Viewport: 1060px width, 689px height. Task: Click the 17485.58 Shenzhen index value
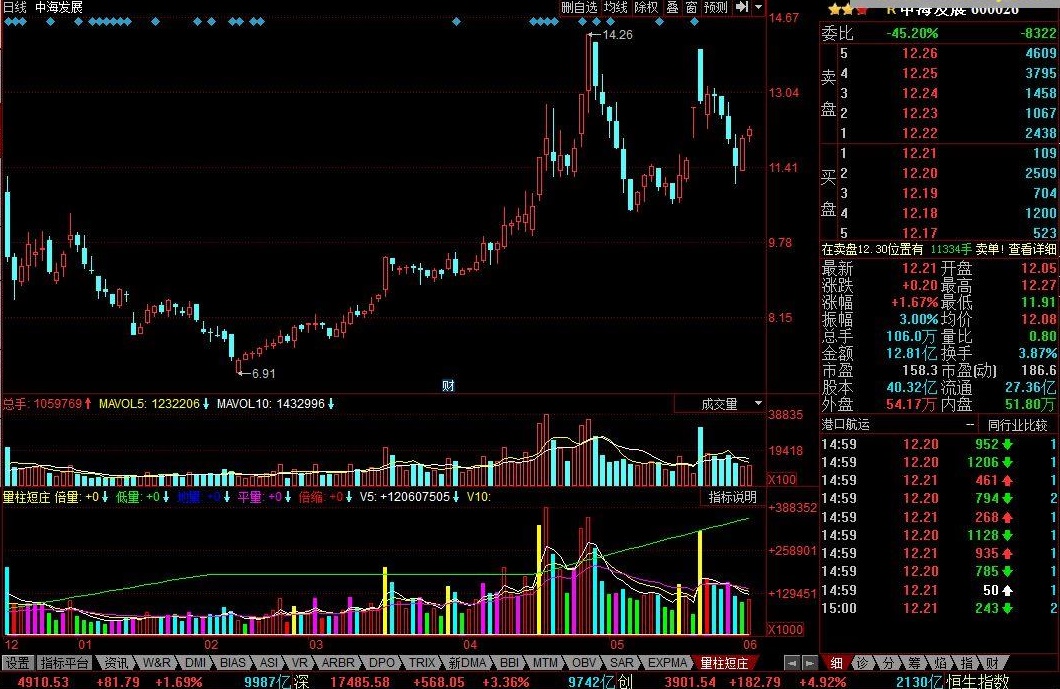360,682
